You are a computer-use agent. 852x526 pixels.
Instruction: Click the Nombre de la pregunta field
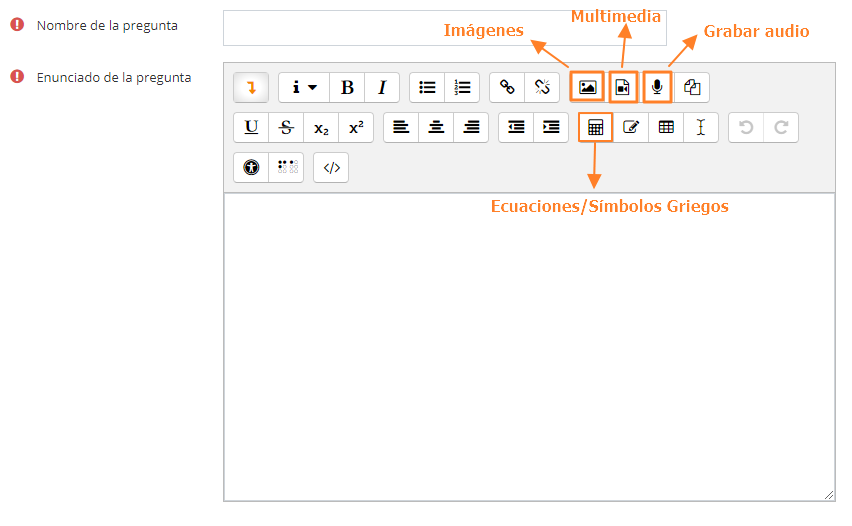444,28
